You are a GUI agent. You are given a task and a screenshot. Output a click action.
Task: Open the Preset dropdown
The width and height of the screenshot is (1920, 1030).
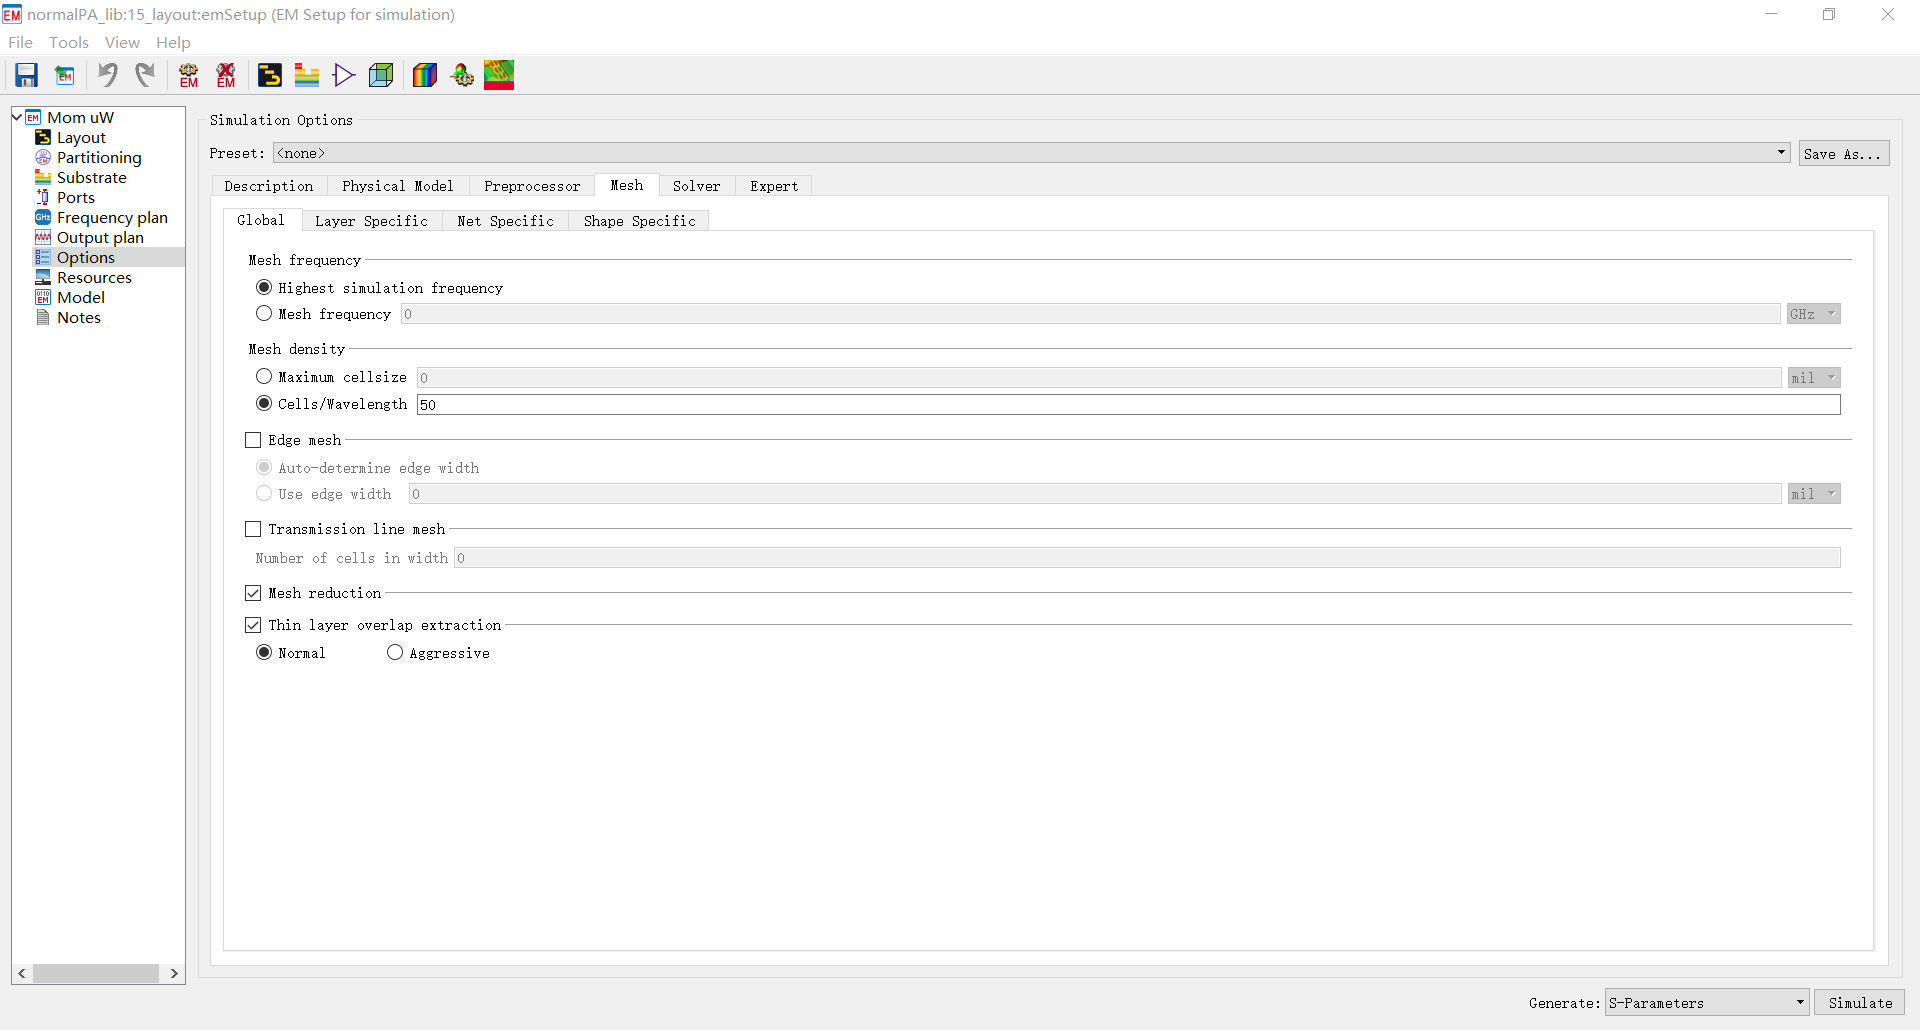click(1031, 153)
